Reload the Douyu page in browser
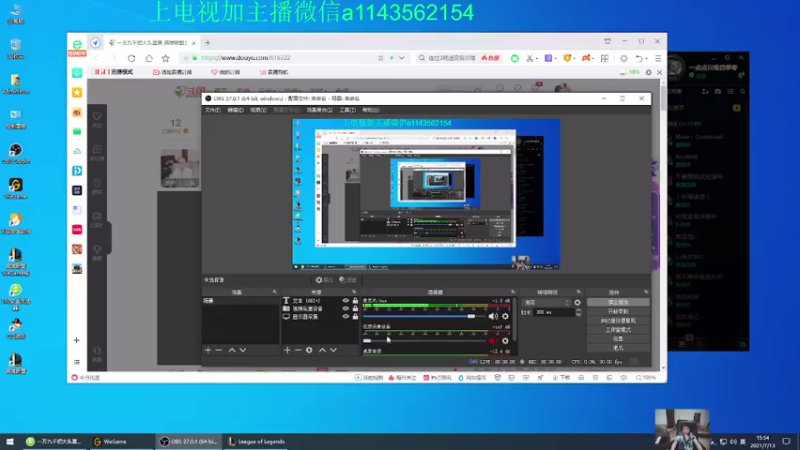The image size is (800, 450). (132, 58)
